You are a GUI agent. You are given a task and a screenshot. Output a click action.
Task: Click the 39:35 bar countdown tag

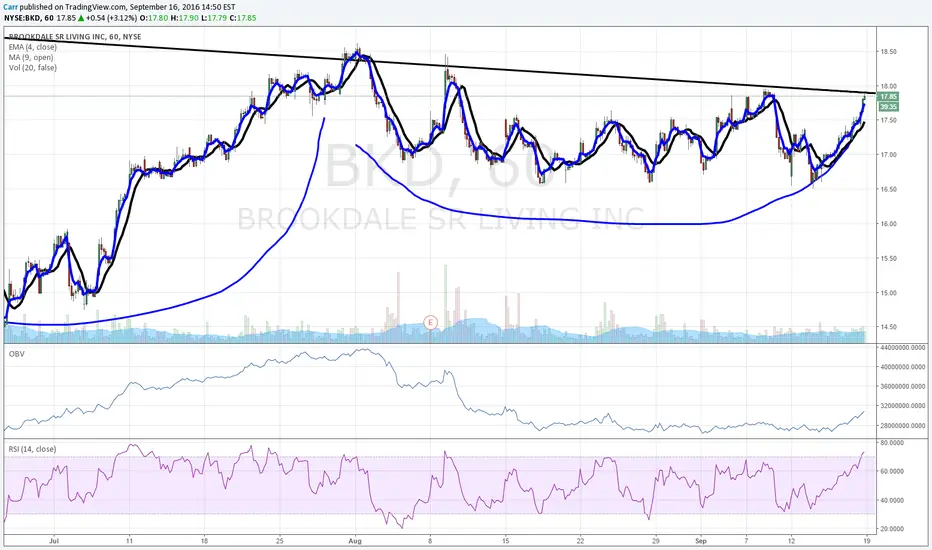888,107
